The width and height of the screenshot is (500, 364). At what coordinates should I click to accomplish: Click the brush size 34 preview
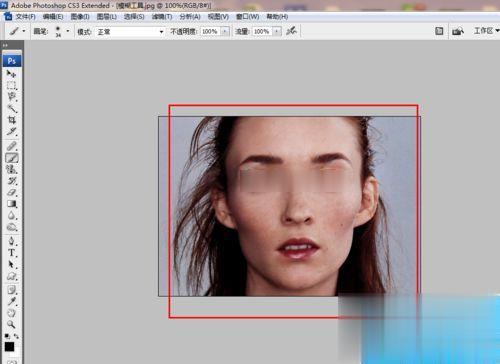(58, 31)
